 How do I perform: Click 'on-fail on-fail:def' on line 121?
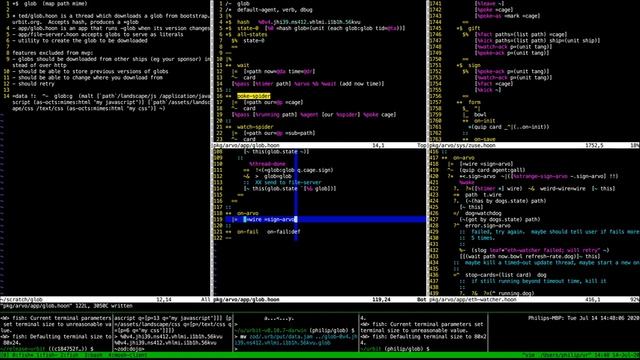coord(268,232)
